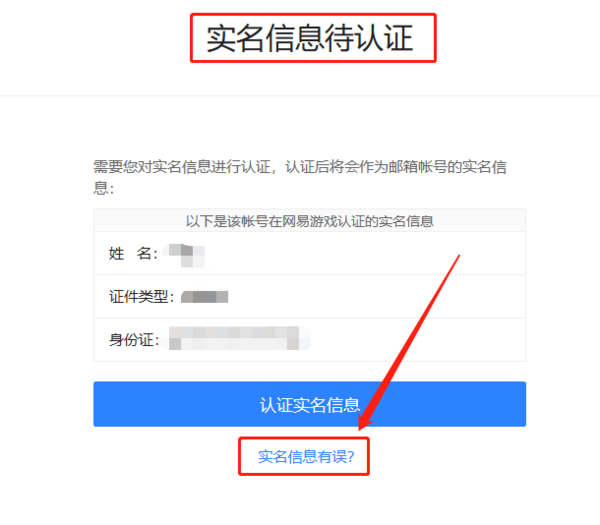The width and height of the screenshot is (600, 525).
Task: Open the 实名信息有误? link
Action: (306, 457)
